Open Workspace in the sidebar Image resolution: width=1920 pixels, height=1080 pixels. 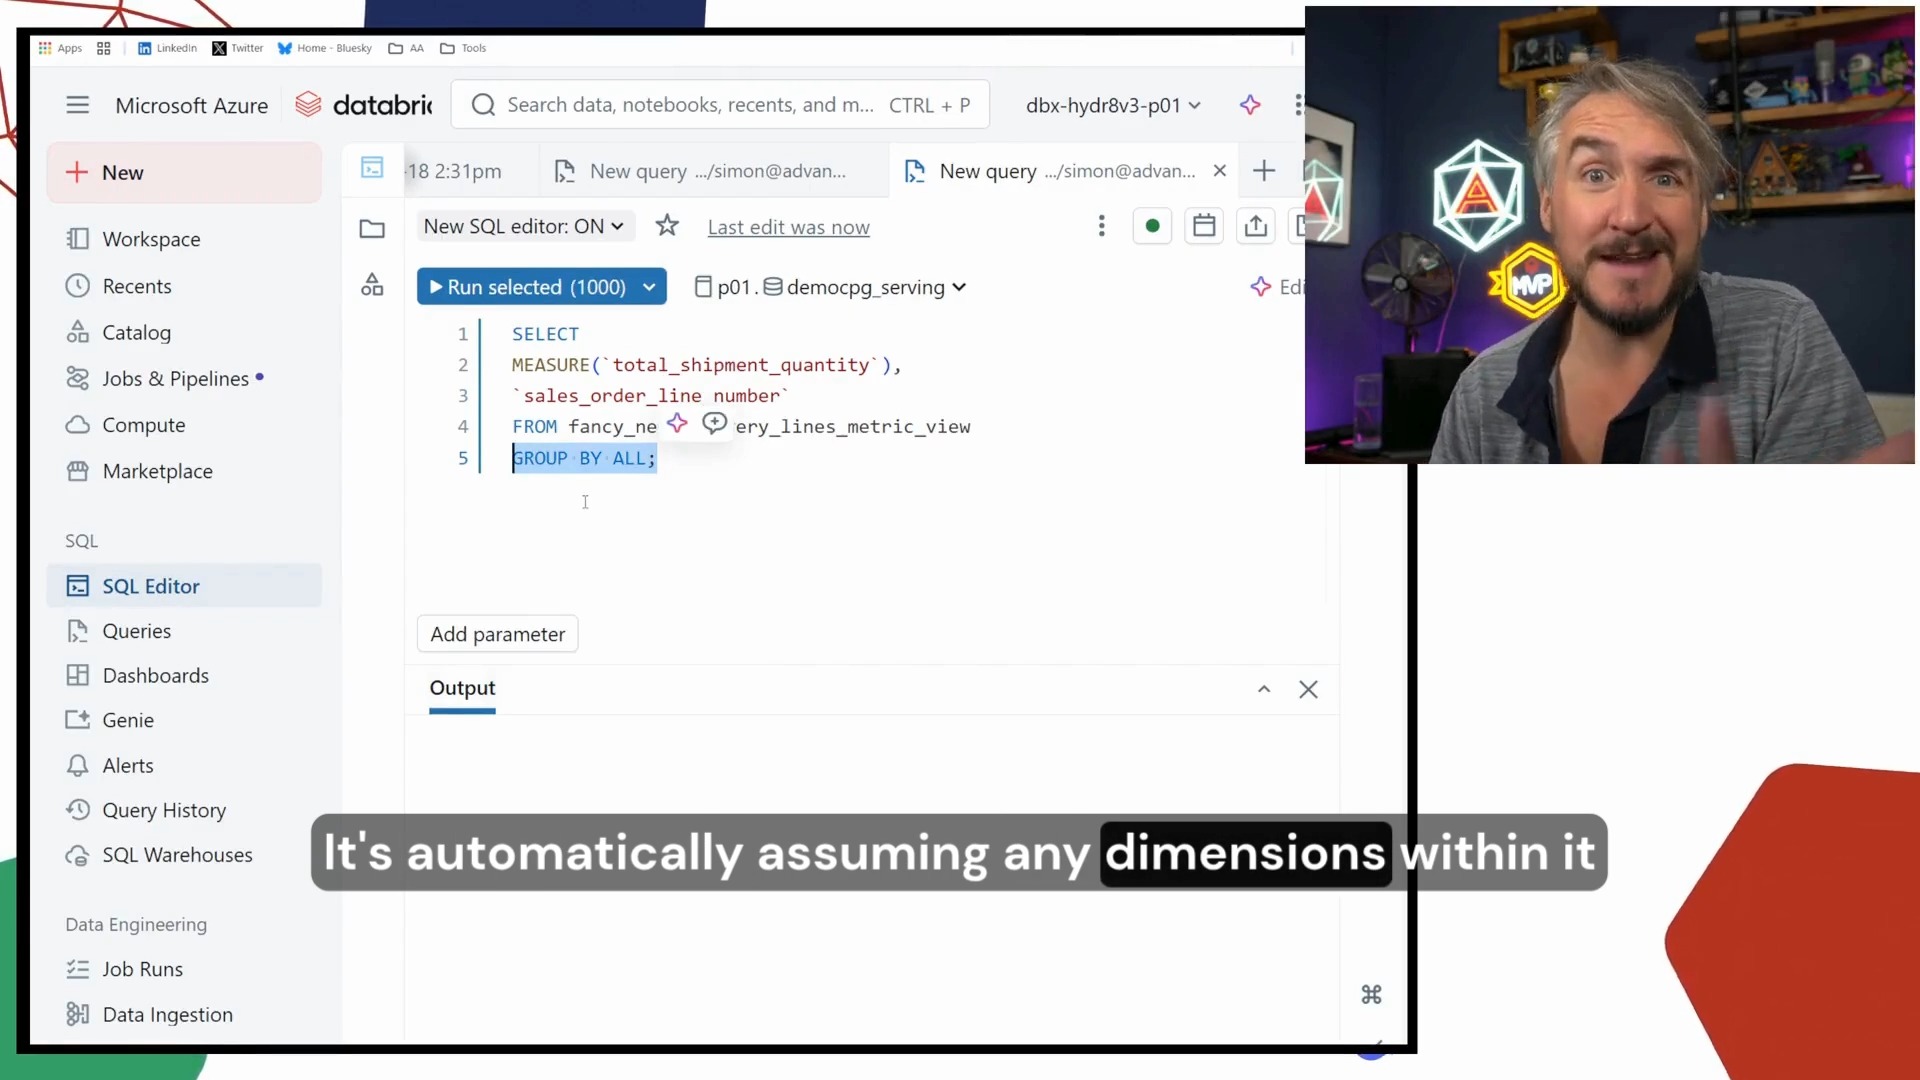click(x=184, y=239)
